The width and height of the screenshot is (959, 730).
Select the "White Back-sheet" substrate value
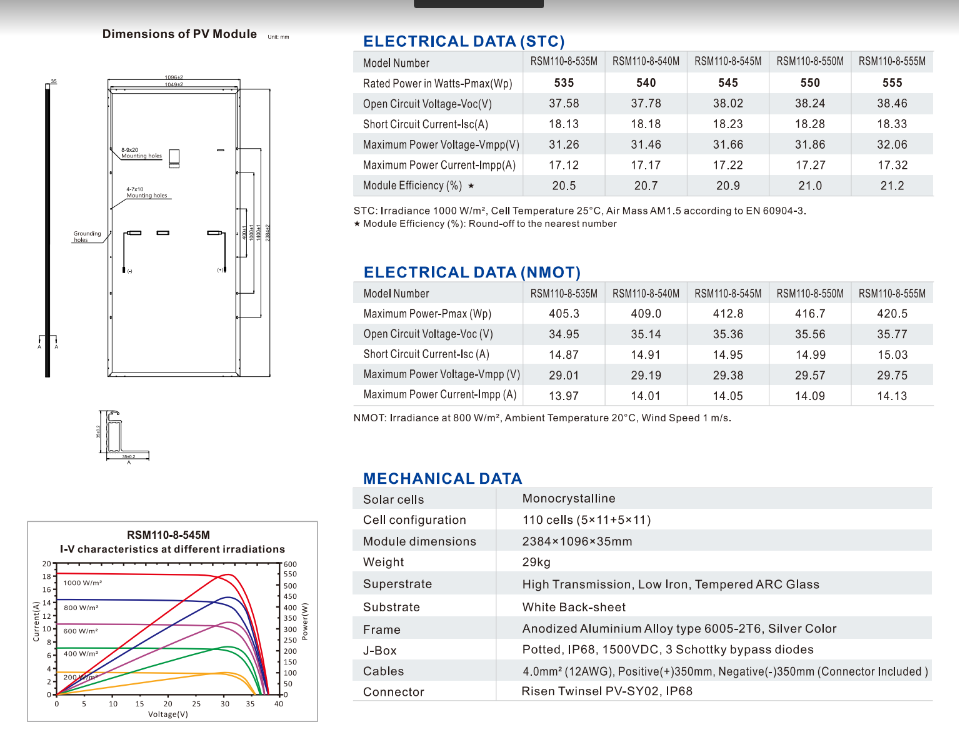(x=574, y=606)
